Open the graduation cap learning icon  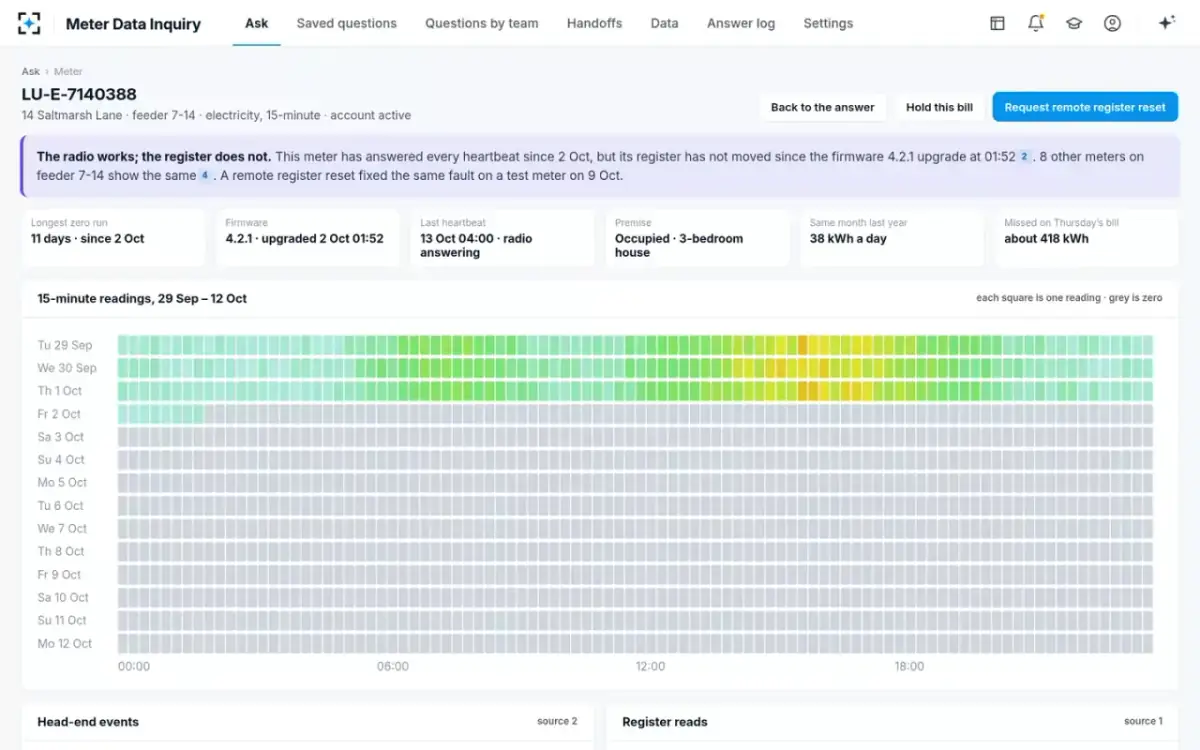pyautogui.click(x=1074, y=23)
